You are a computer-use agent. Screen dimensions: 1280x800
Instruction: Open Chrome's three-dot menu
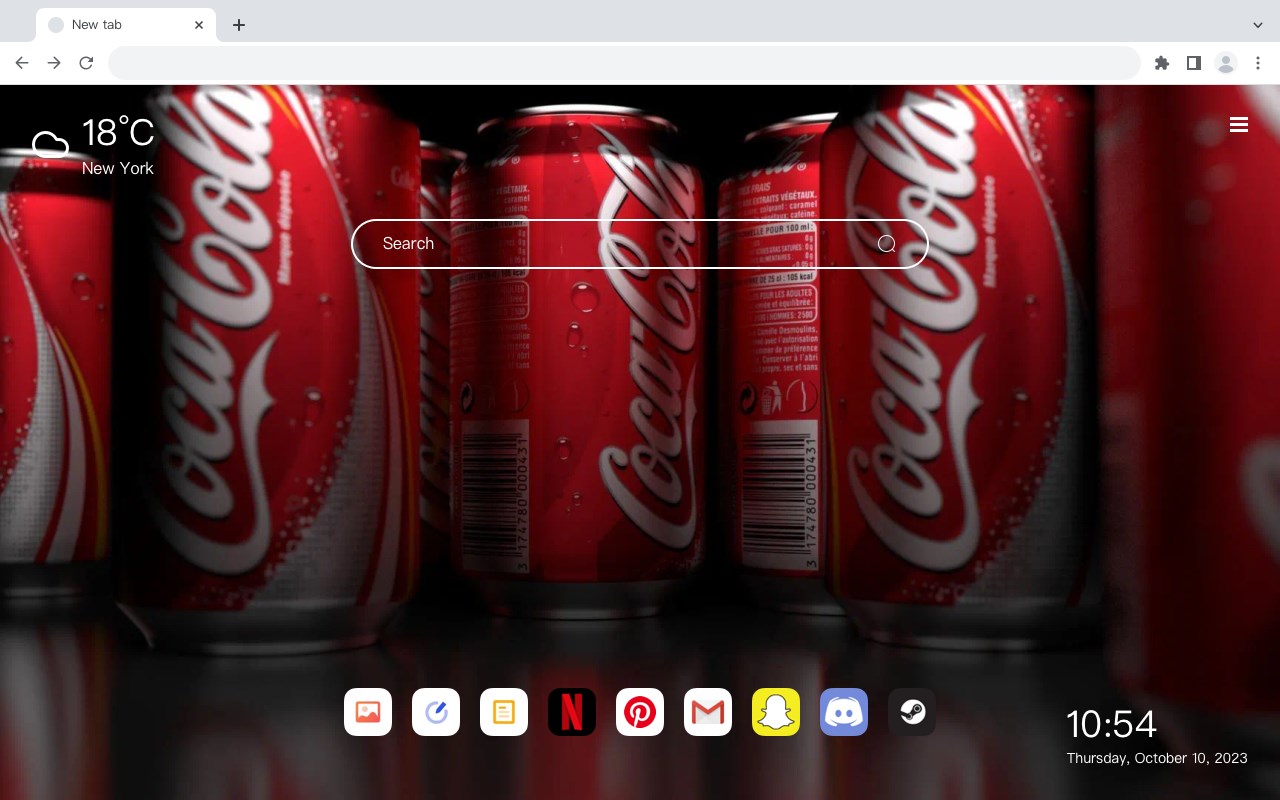pyautogui.click(x=1258, y=63)
